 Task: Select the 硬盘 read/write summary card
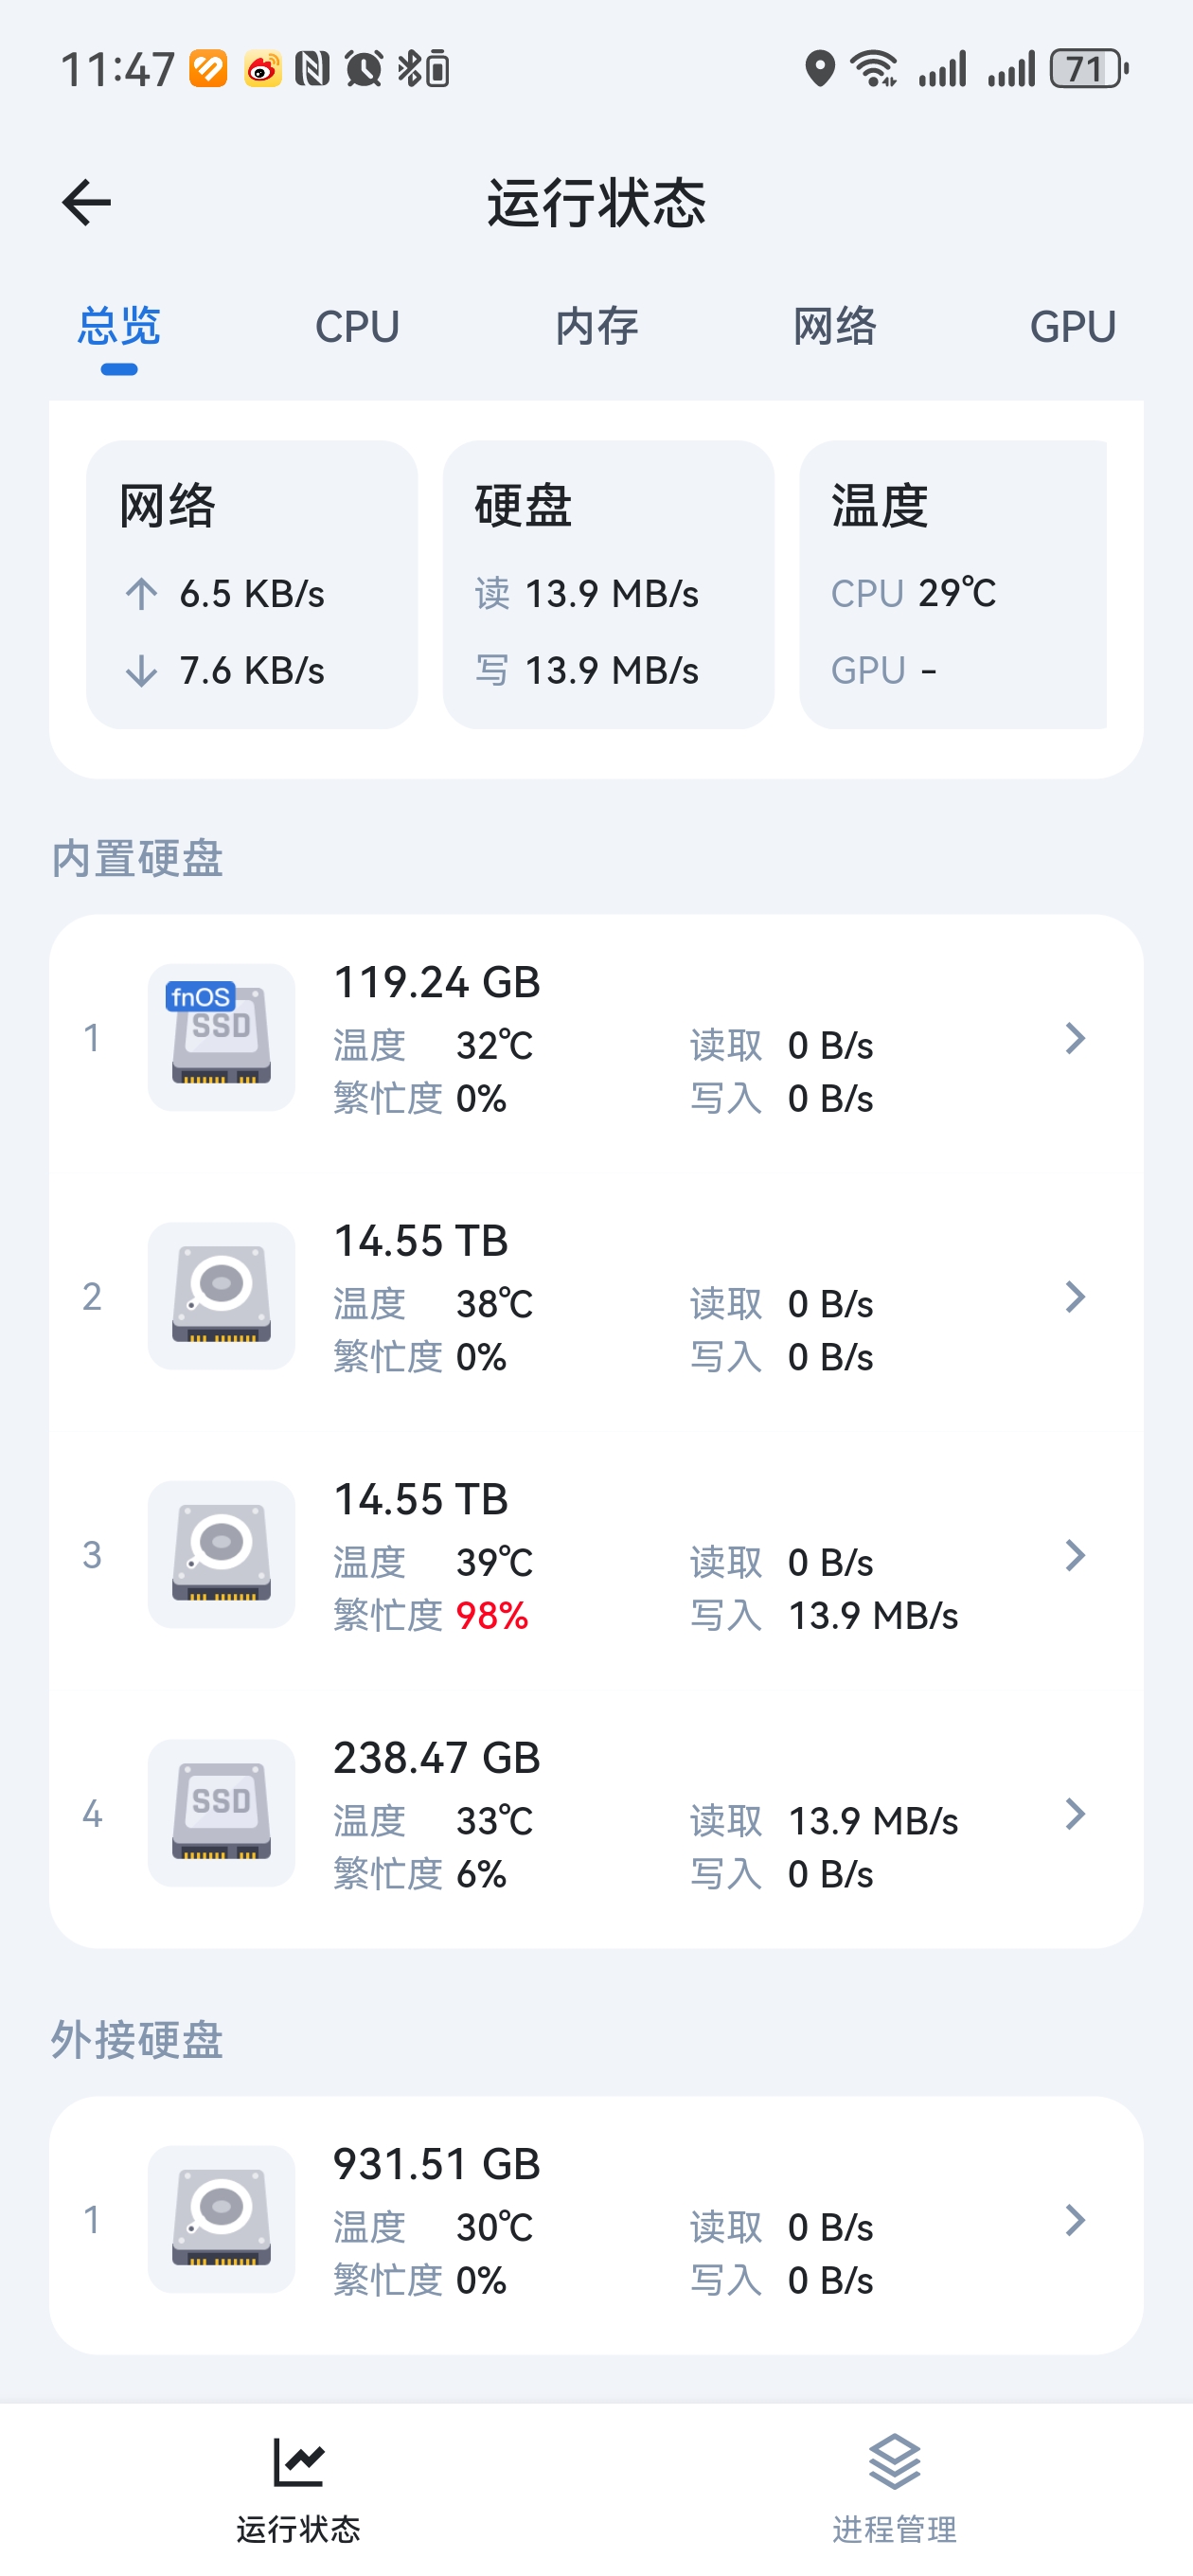608,585
